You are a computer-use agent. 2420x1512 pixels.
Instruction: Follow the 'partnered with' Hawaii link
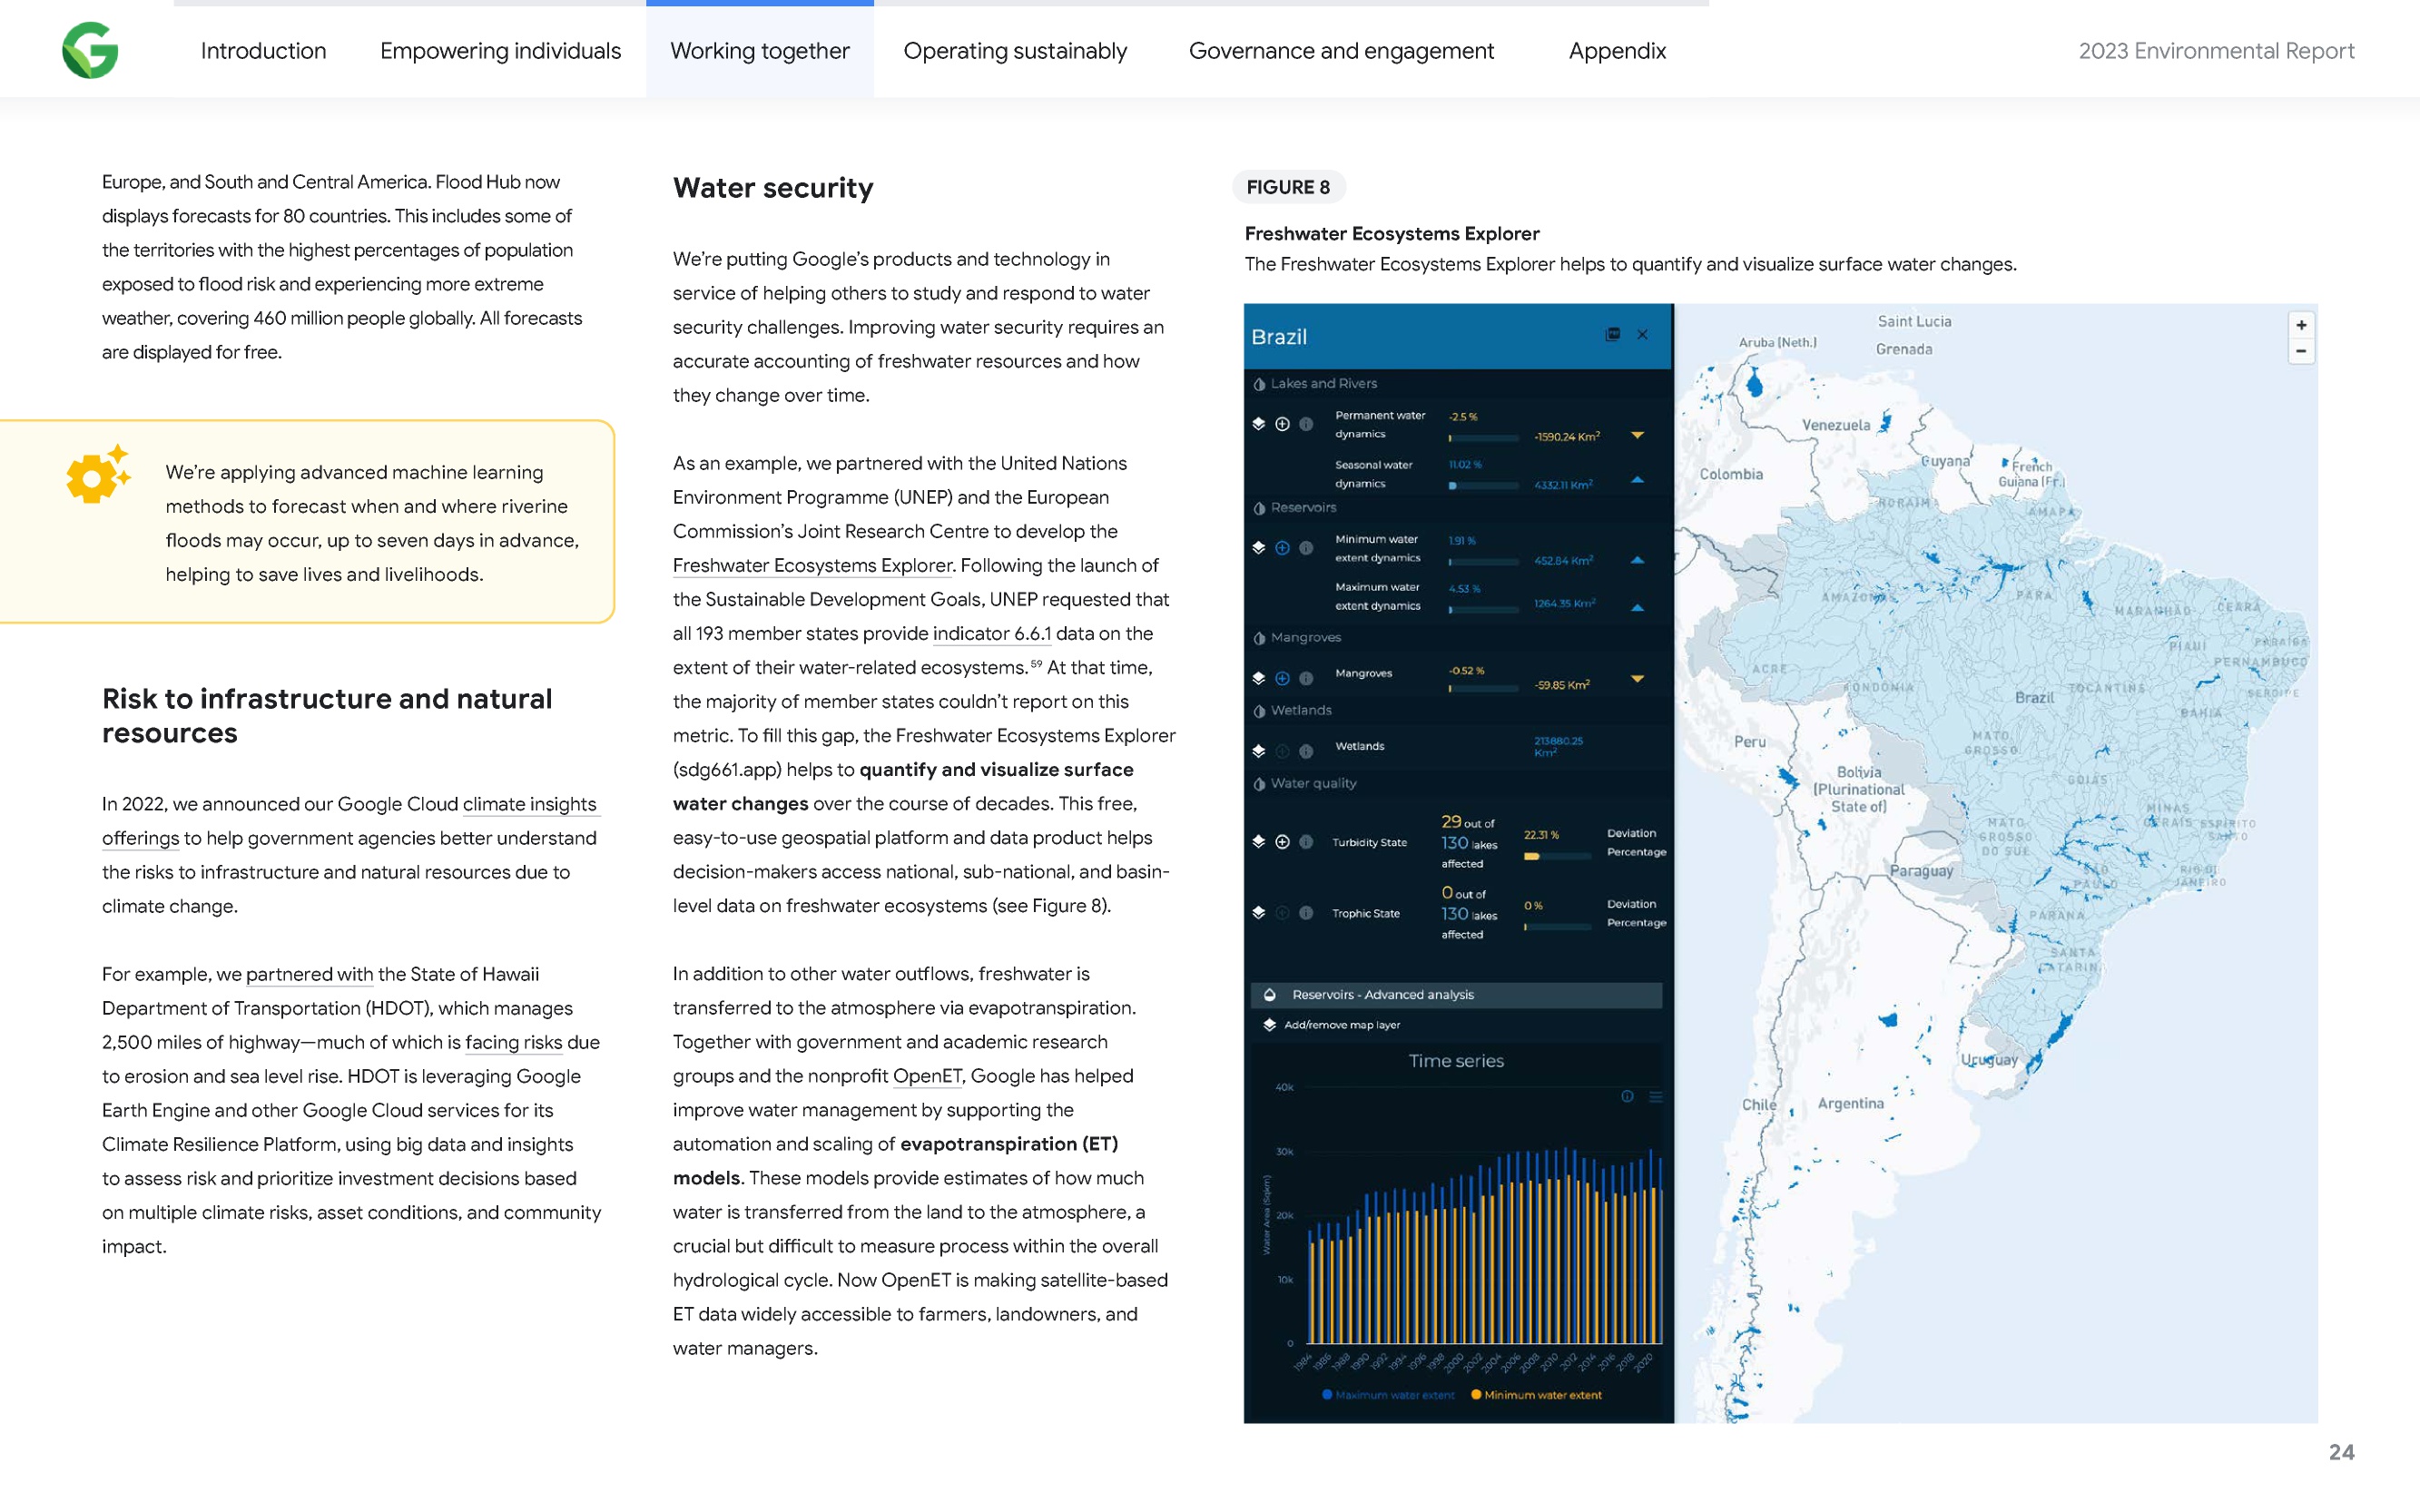point(309,974)
